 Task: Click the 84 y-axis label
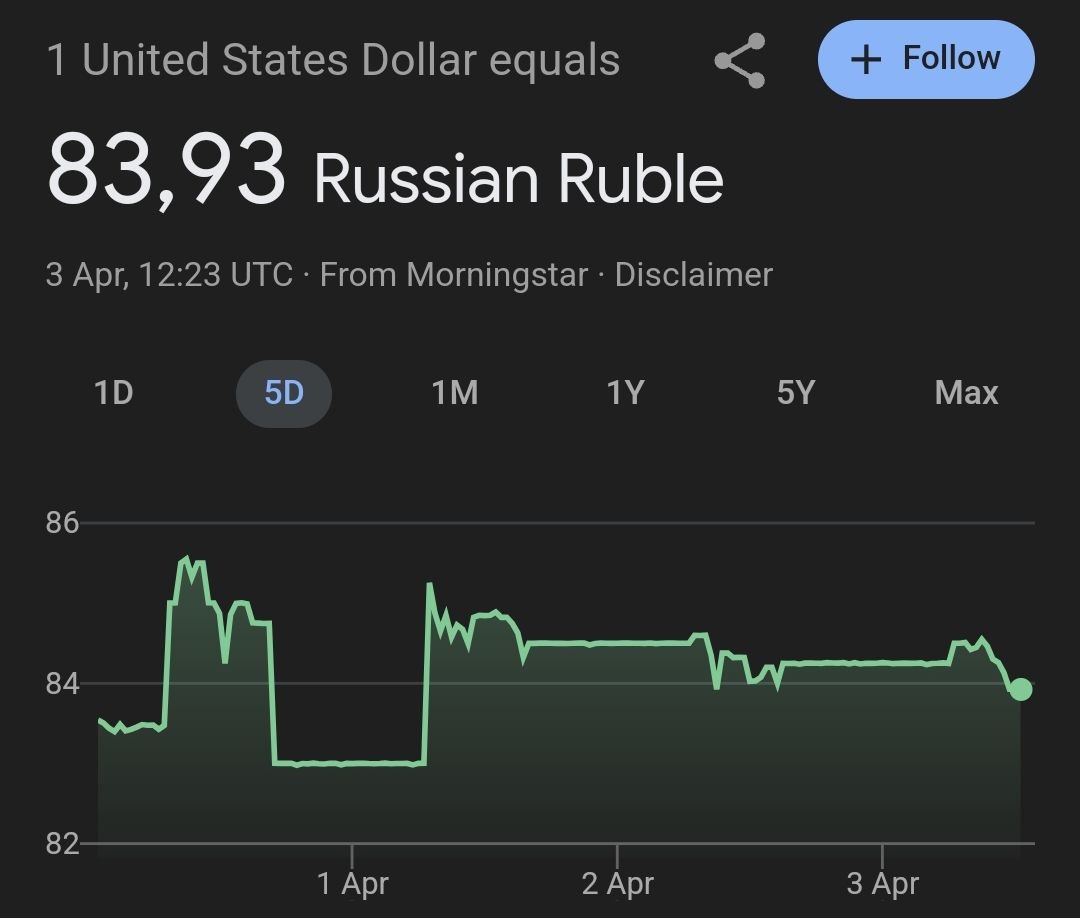pyautogui.click(x=62, y=684)
